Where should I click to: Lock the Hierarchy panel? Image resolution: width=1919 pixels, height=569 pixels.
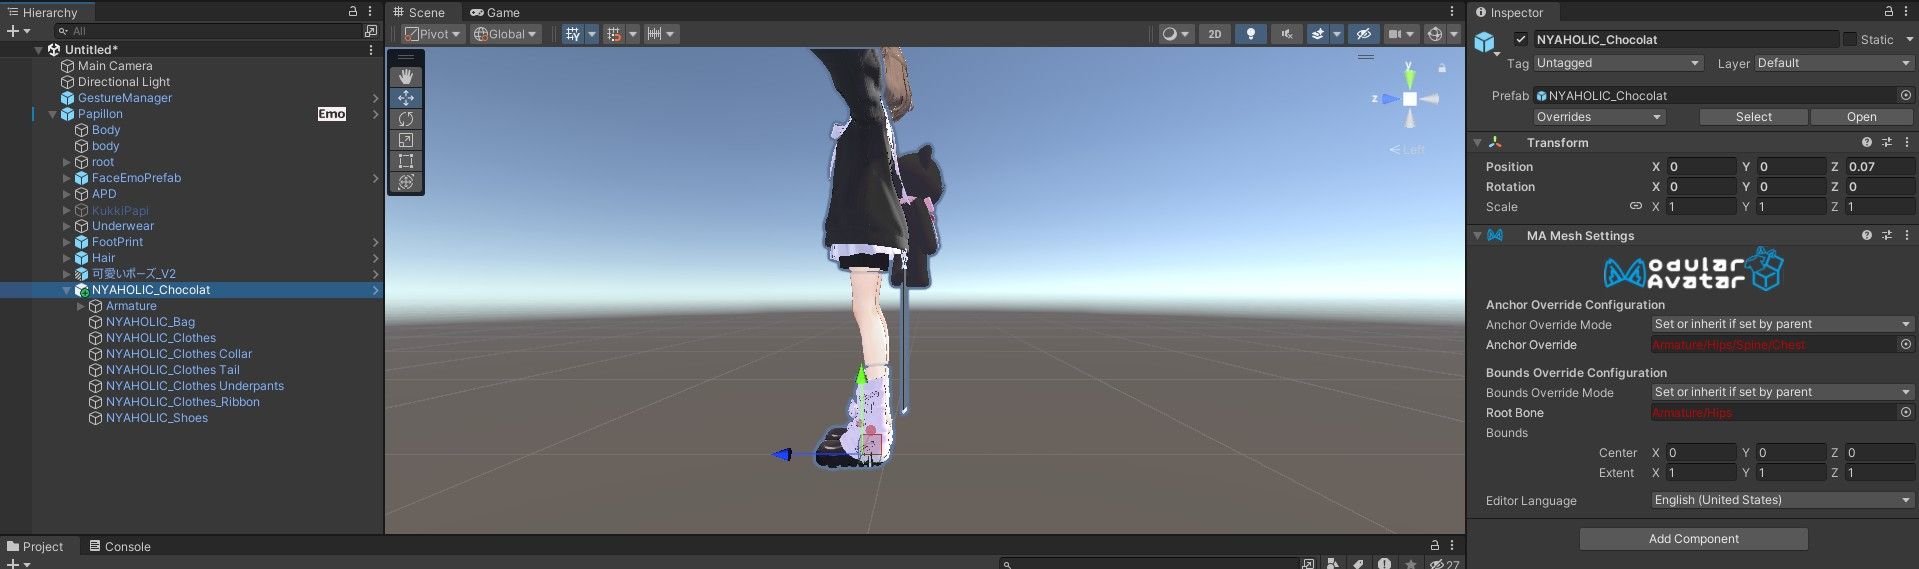[x=352, y=12]
